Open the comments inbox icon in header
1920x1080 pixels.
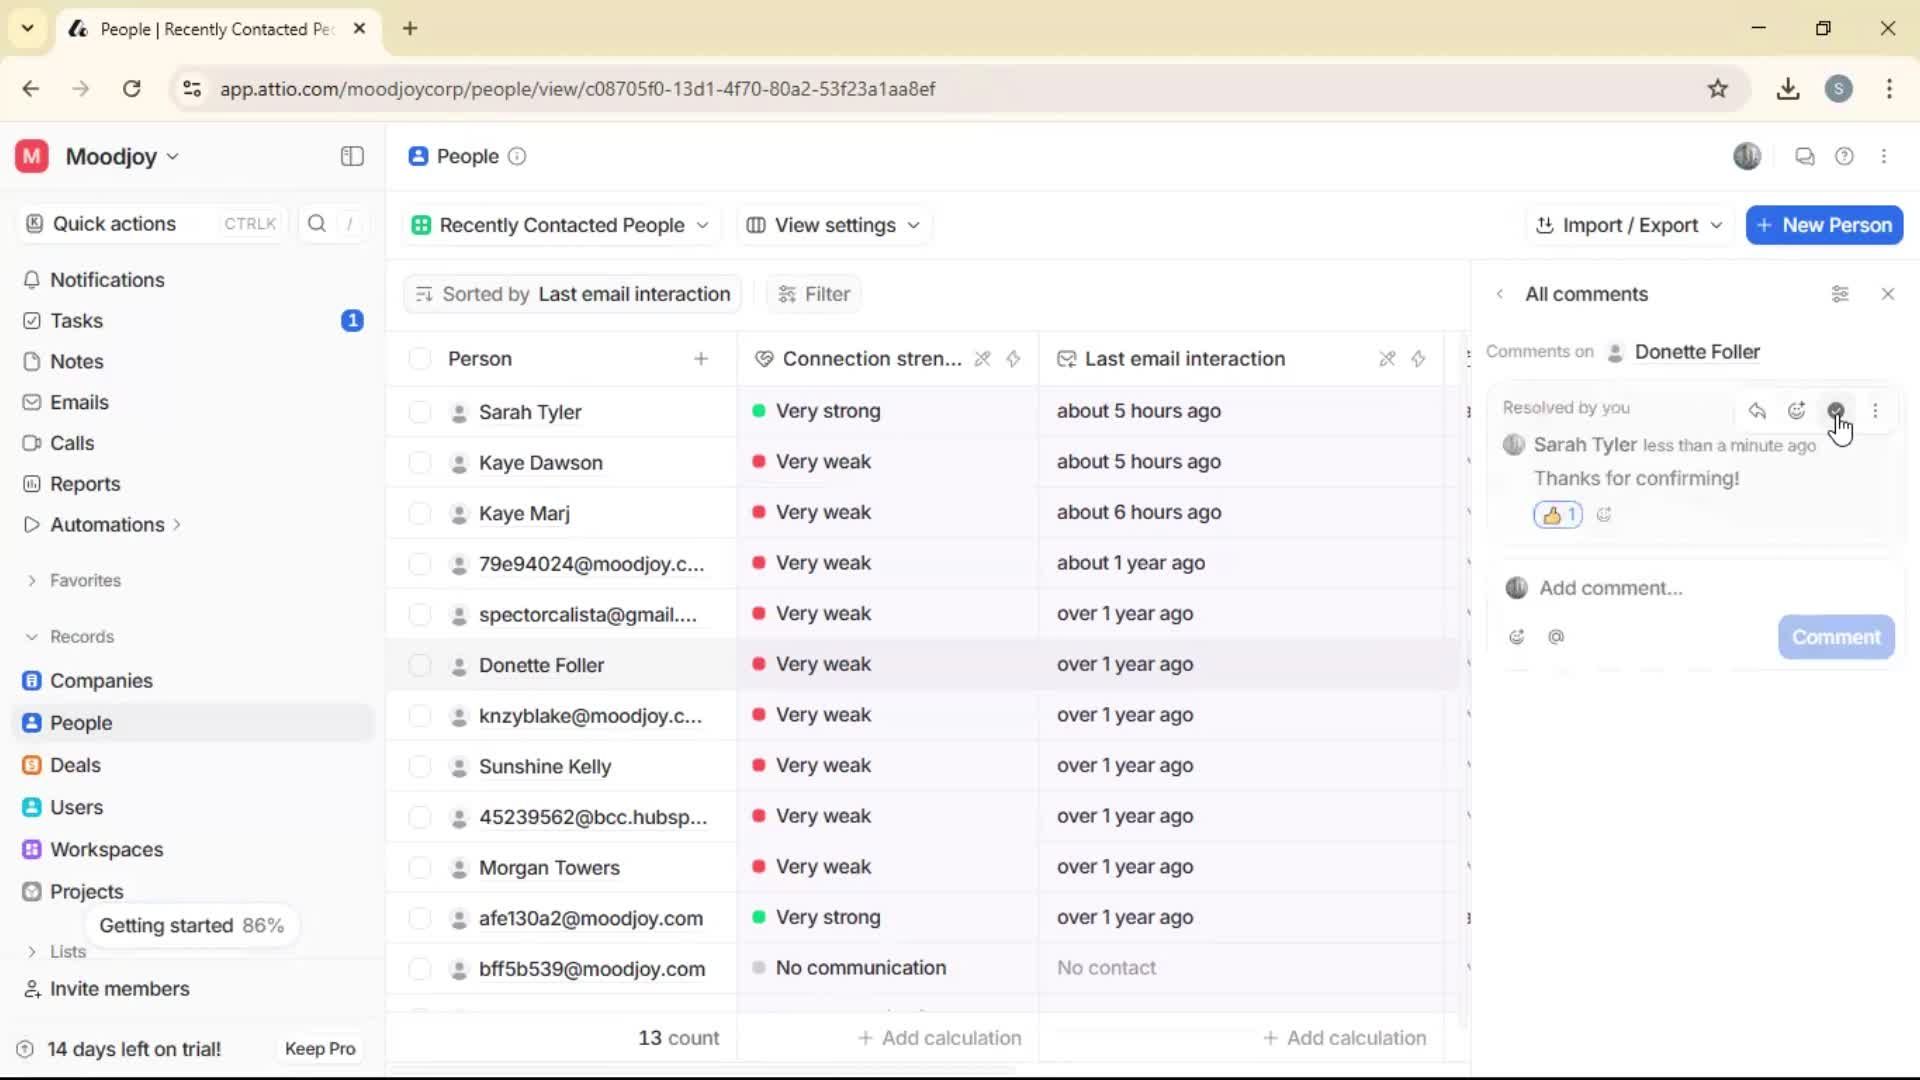[x=1804, y=156]
